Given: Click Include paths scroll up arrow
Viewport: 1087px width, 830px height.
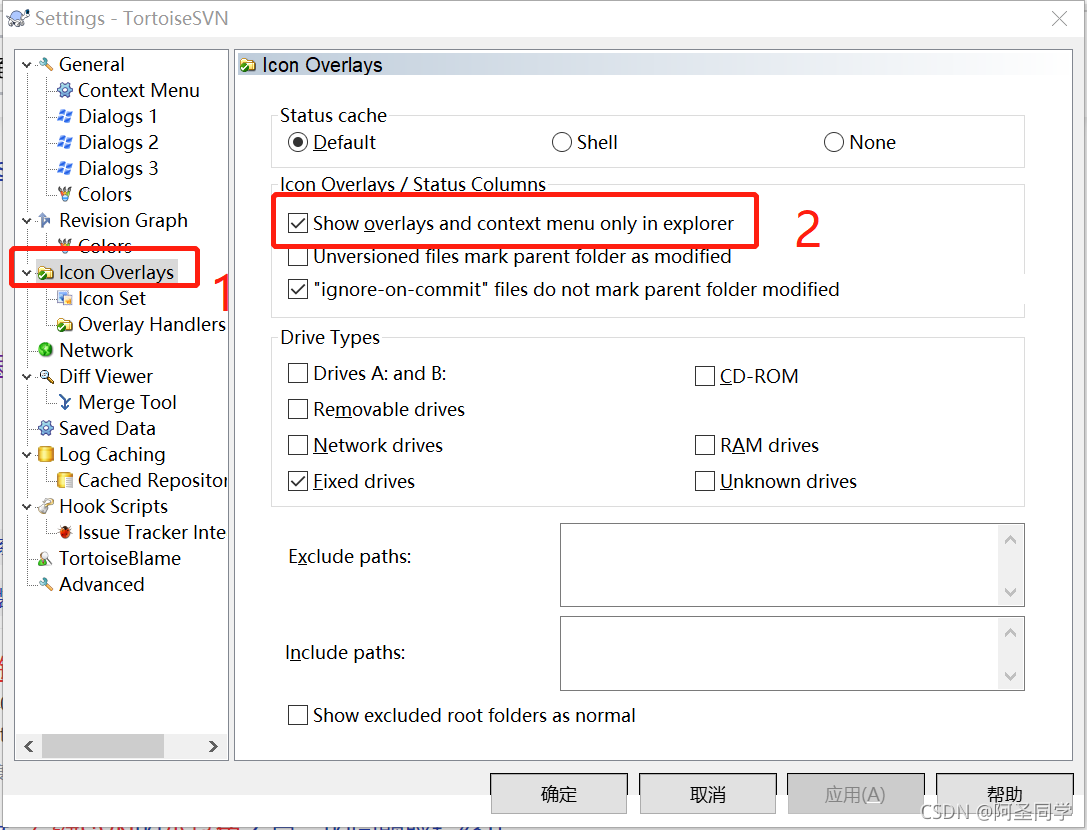Looking at the screenshot, I should [1011, 632].
